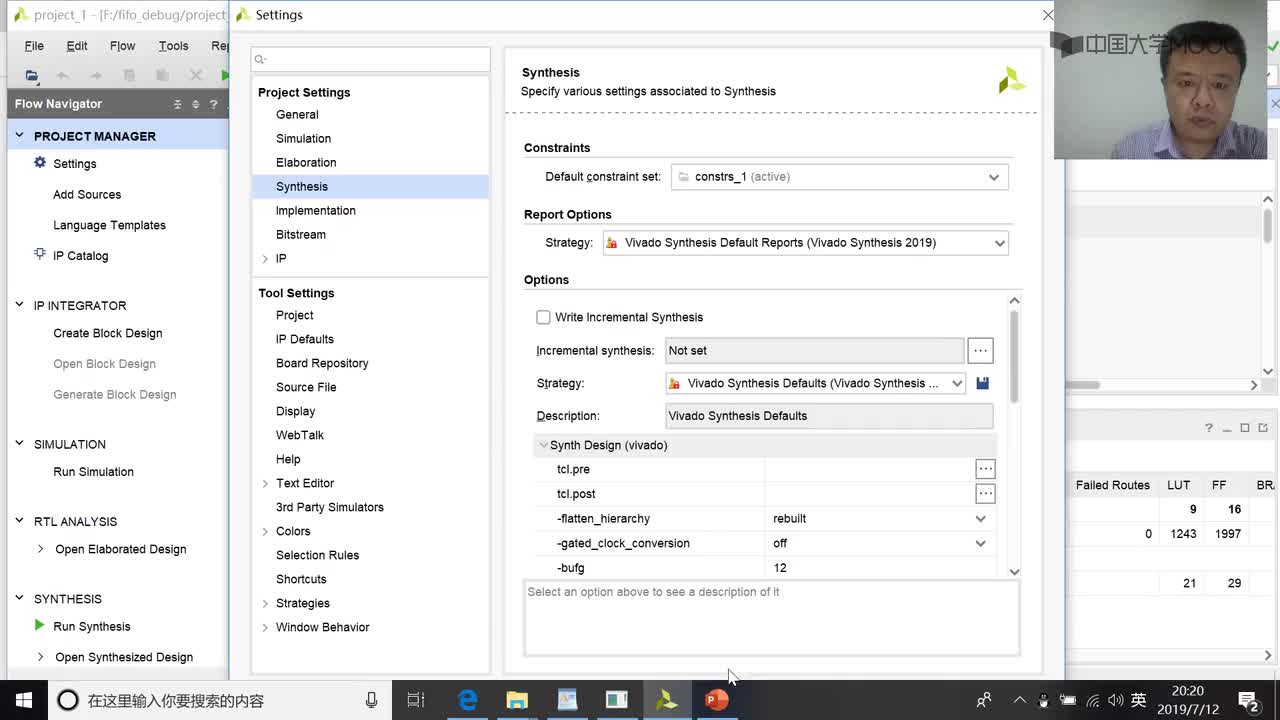This screenshot has height=720, width=1280.
Task: Maximize the design runs panel
Action: point(1245,428)
